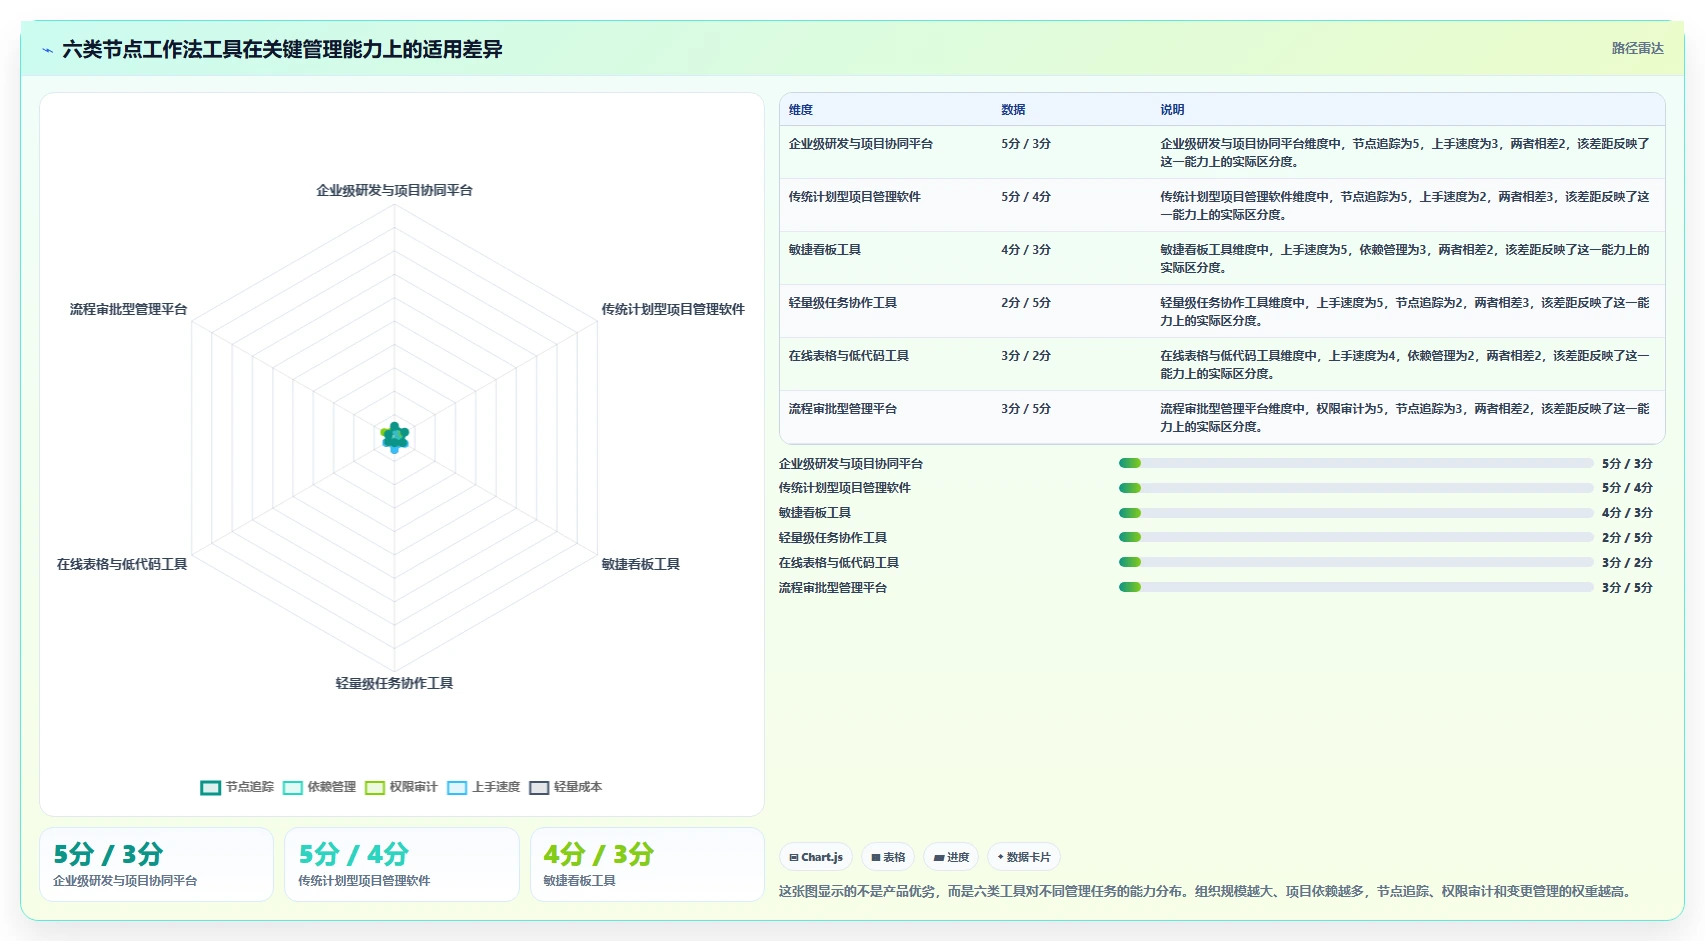Toggle 上手速度 legend series
Viewport: 1705px width, 941px height.
484,787
